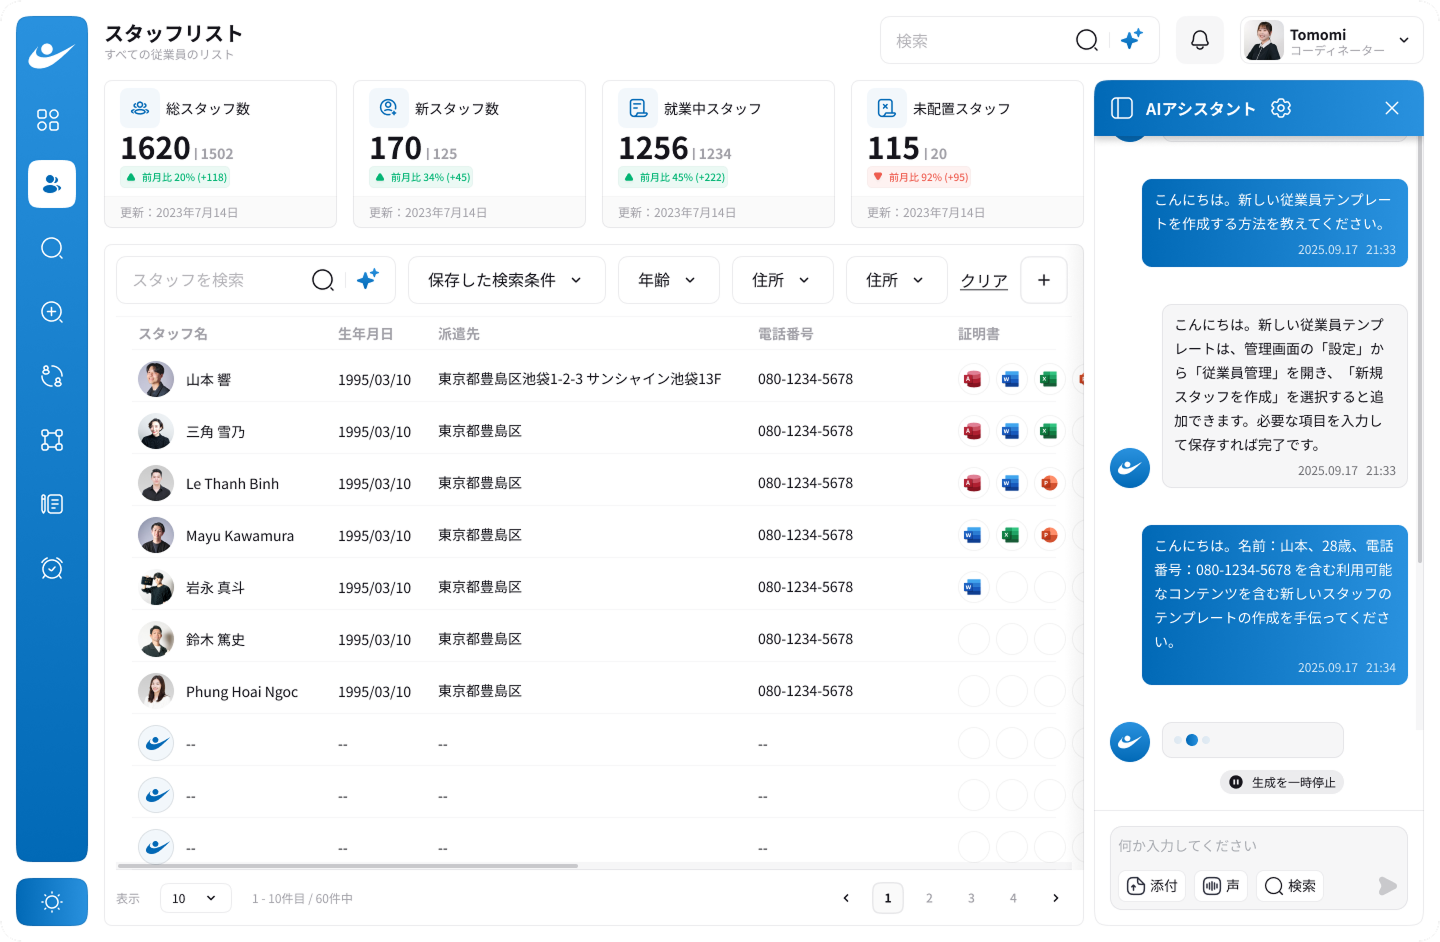Toggle the AI assistant panel layout icon
This screenshot has width=1440, height=942.
click(x=1122, y=108)
